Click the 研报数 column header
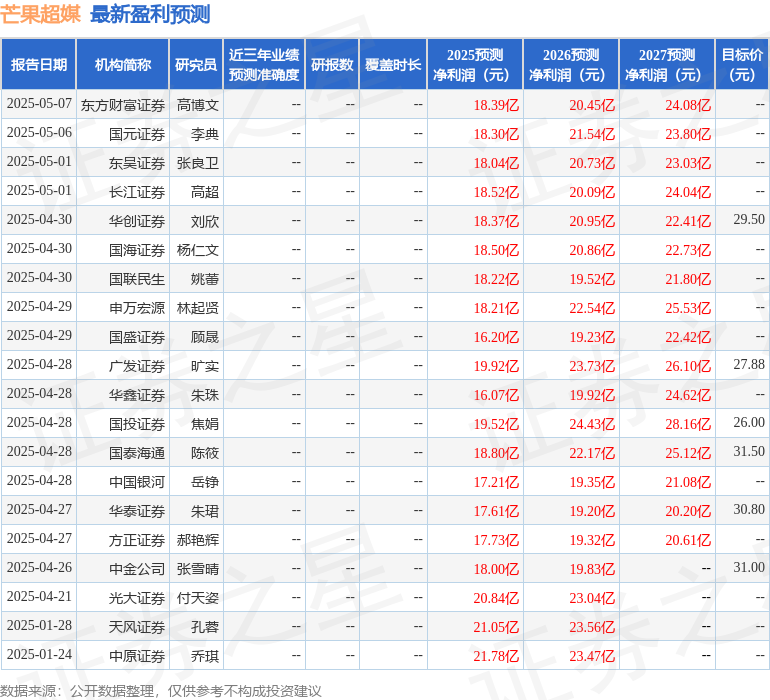Image resolution: width=770 pixels, height=700 pixels. [332, 65]
